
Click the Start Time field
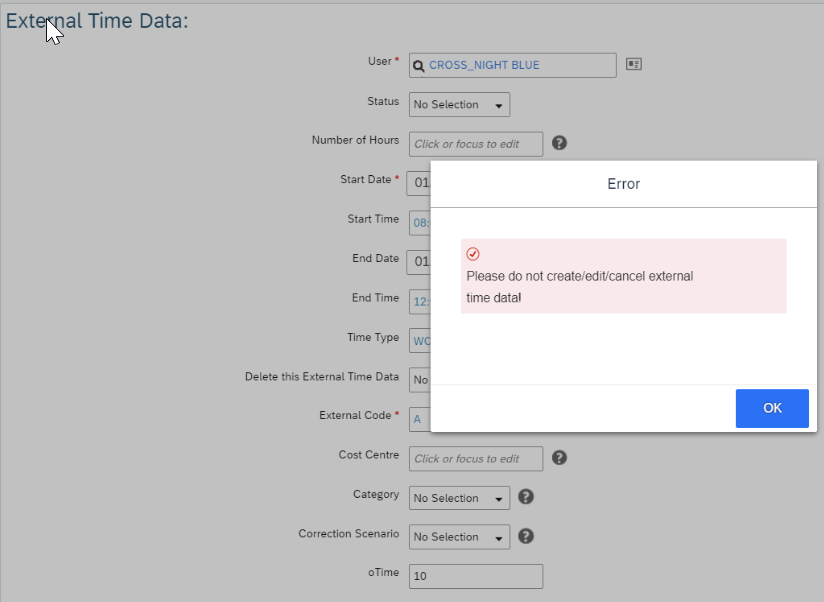420,223
